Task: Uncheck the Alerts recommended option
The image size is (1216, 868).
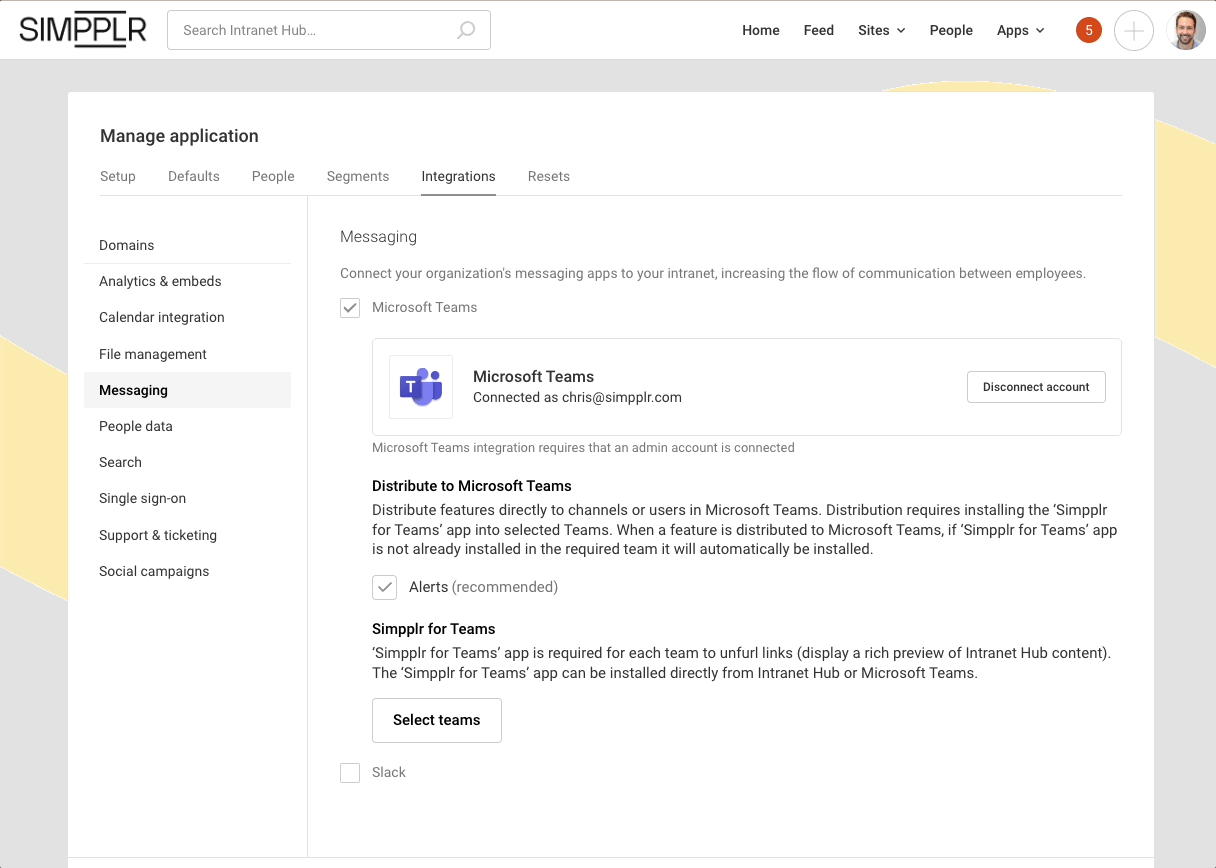Action: pos(385,587)
